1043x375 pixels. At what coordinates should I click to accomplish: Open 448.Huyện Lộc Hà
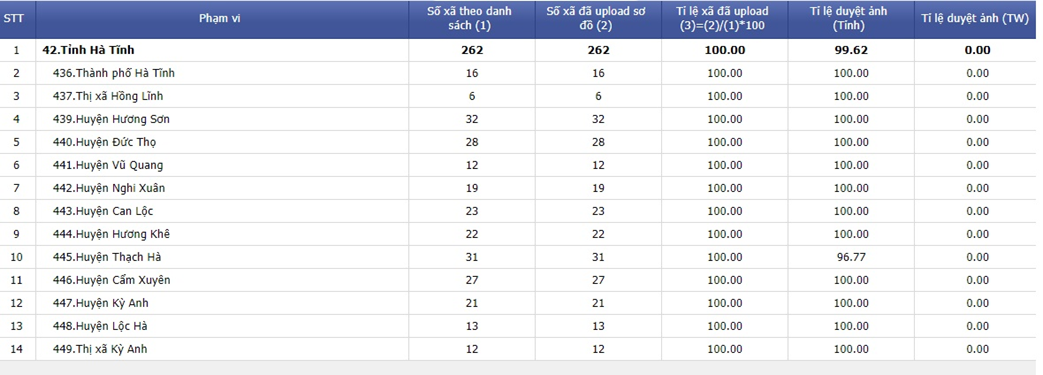100,326
